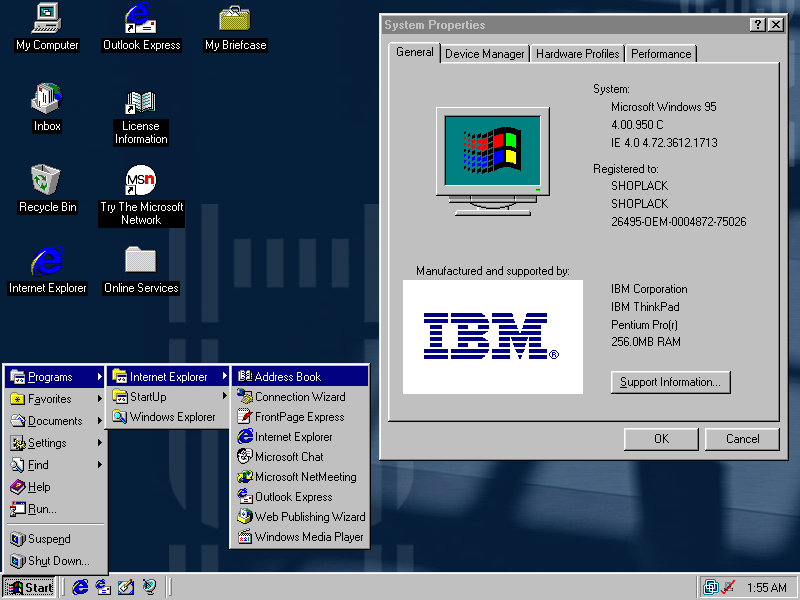
Task: Open Documents submenu in Start menu
Action: coord(56,421)
